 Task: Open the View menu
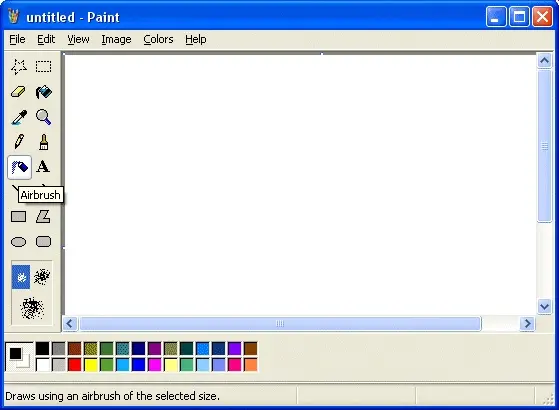(78, 39)
